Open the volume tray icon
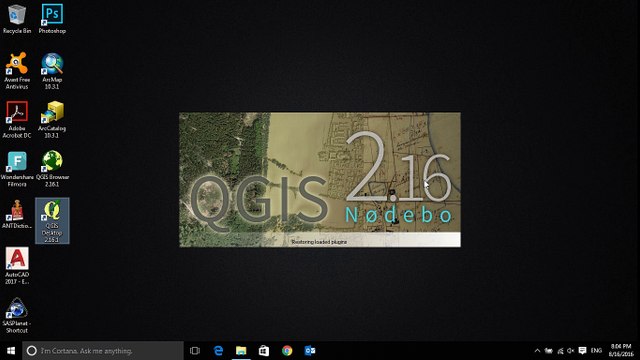 click(x=571, y=351)
